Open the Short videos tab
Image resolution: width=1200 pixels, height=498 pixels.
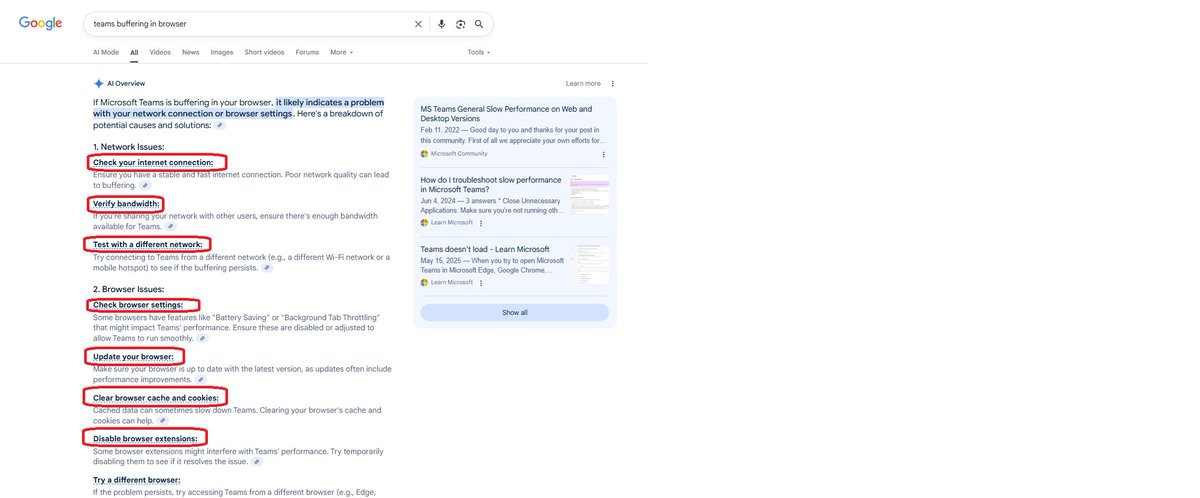tap(264, 52)
